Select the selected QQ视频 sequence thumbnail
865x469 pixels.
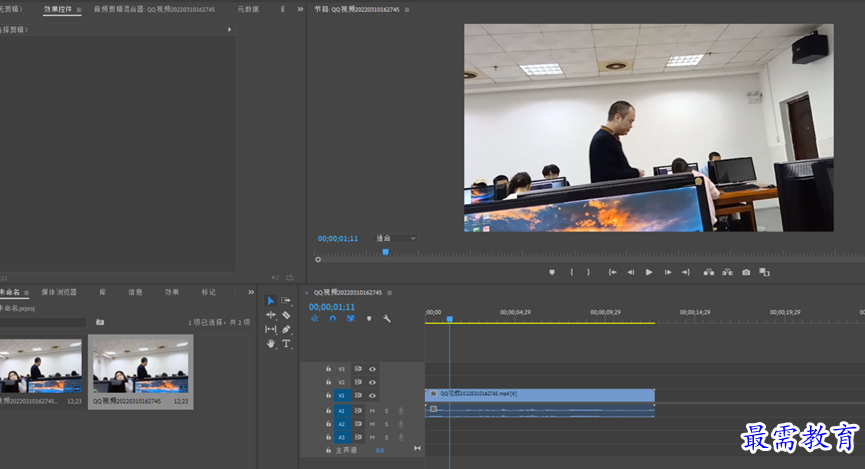[x=141, y=366]
